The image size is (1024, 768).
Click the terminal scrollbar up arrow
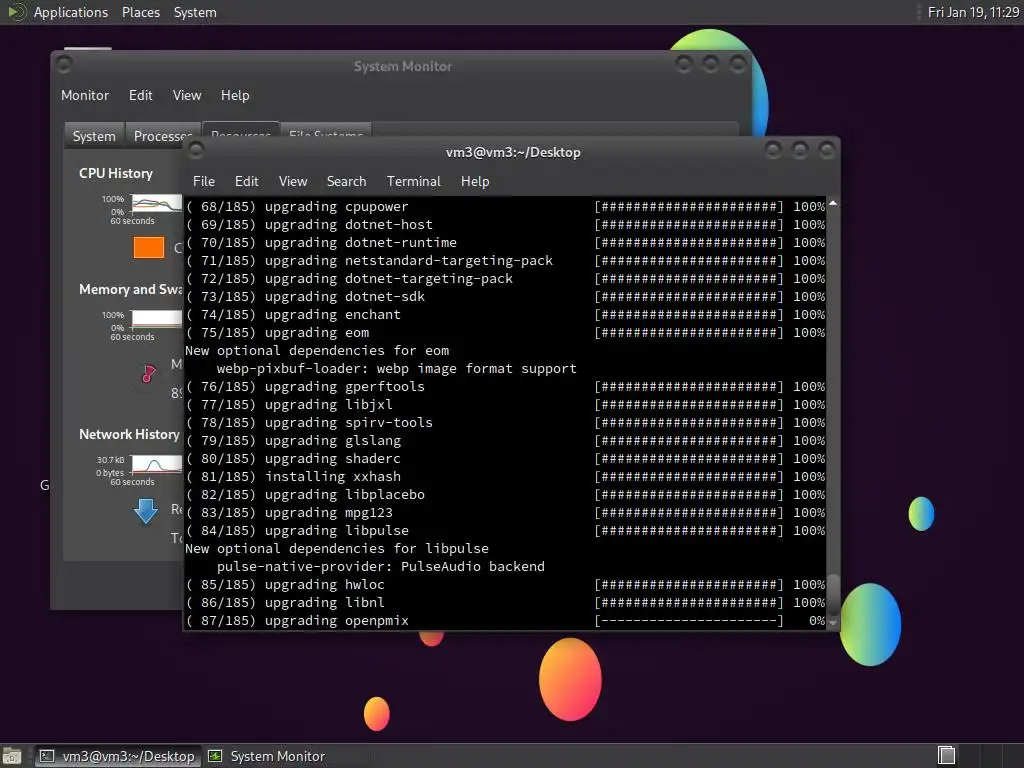833,204
